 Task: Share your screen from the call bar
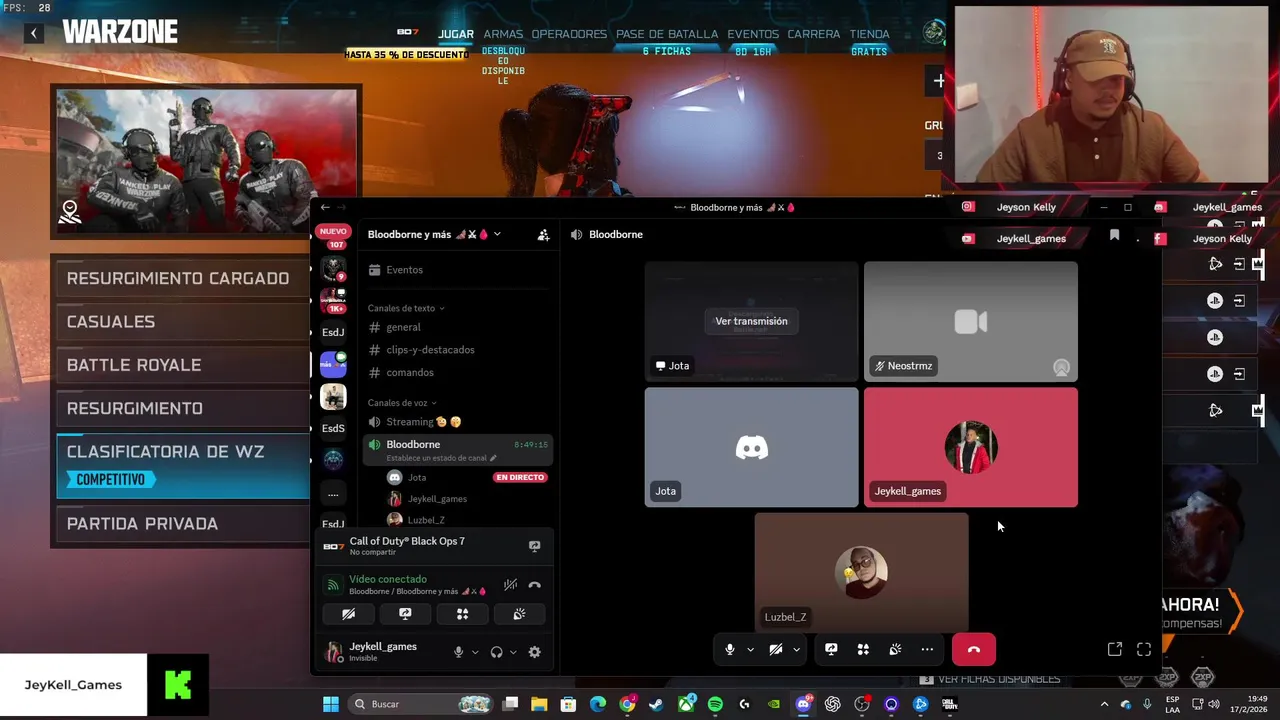[831, 650]
